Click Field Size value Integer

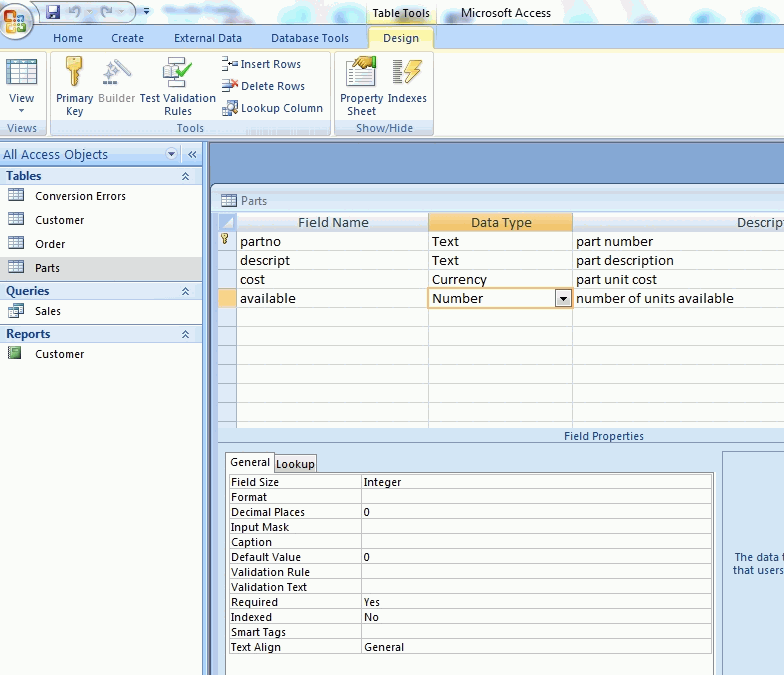click(x=536, y=482)
